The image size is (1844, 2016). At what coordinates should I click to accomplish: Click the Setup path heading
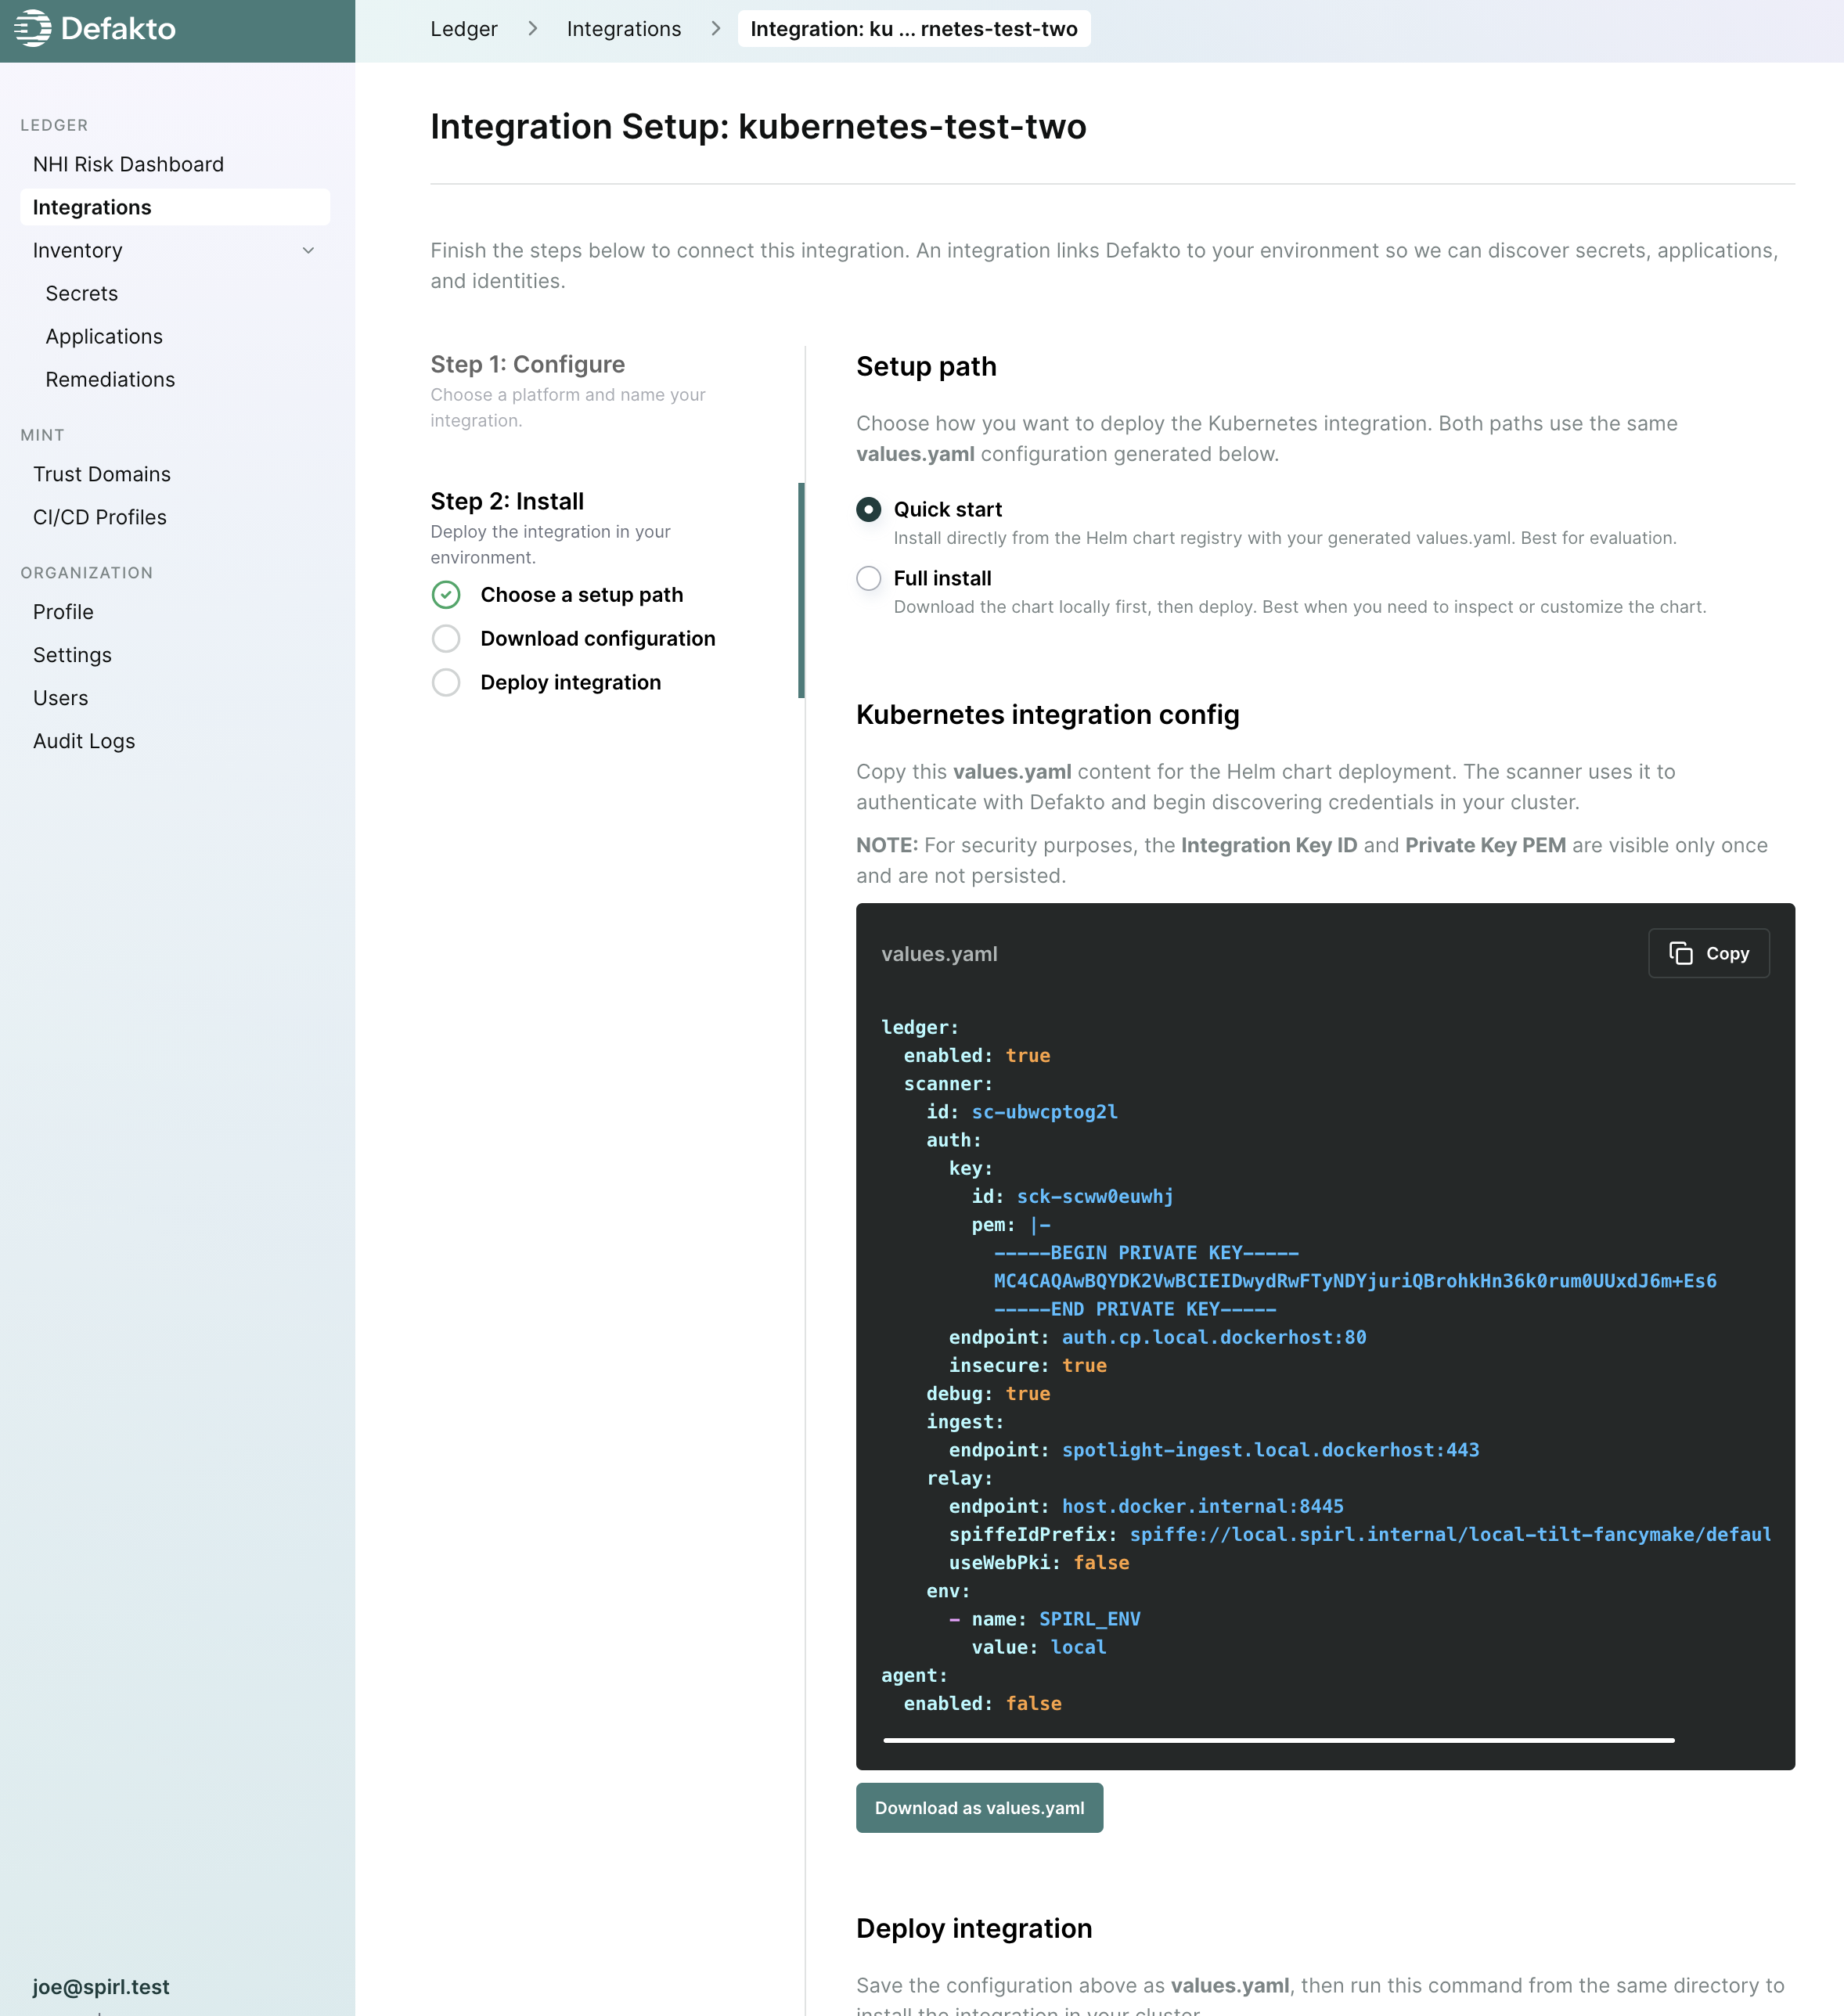[x=926, y=366]
